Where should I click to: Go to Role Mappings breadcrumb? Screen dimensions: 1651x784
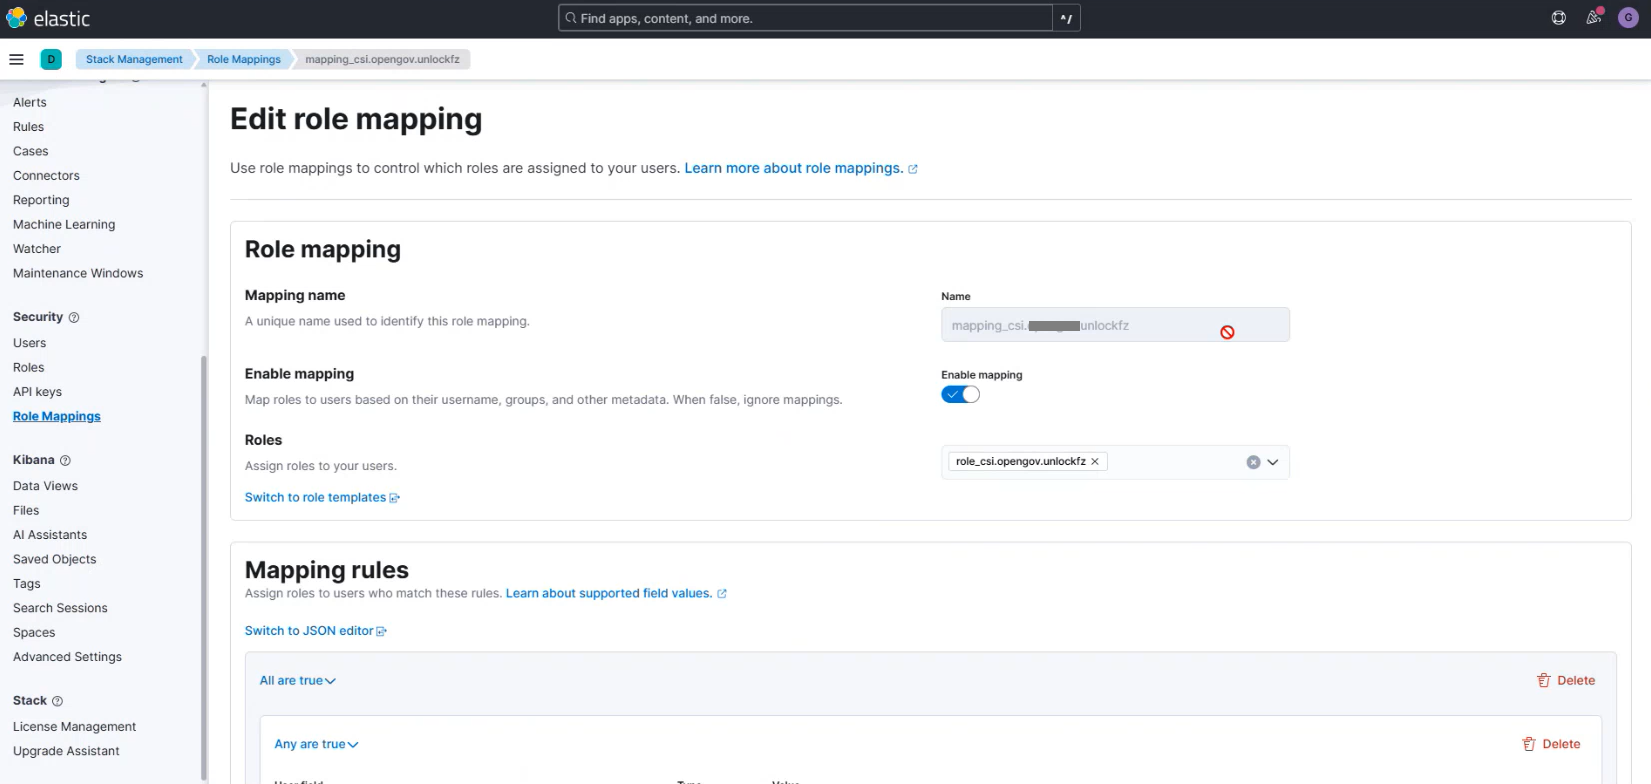(x=244, y=59)
